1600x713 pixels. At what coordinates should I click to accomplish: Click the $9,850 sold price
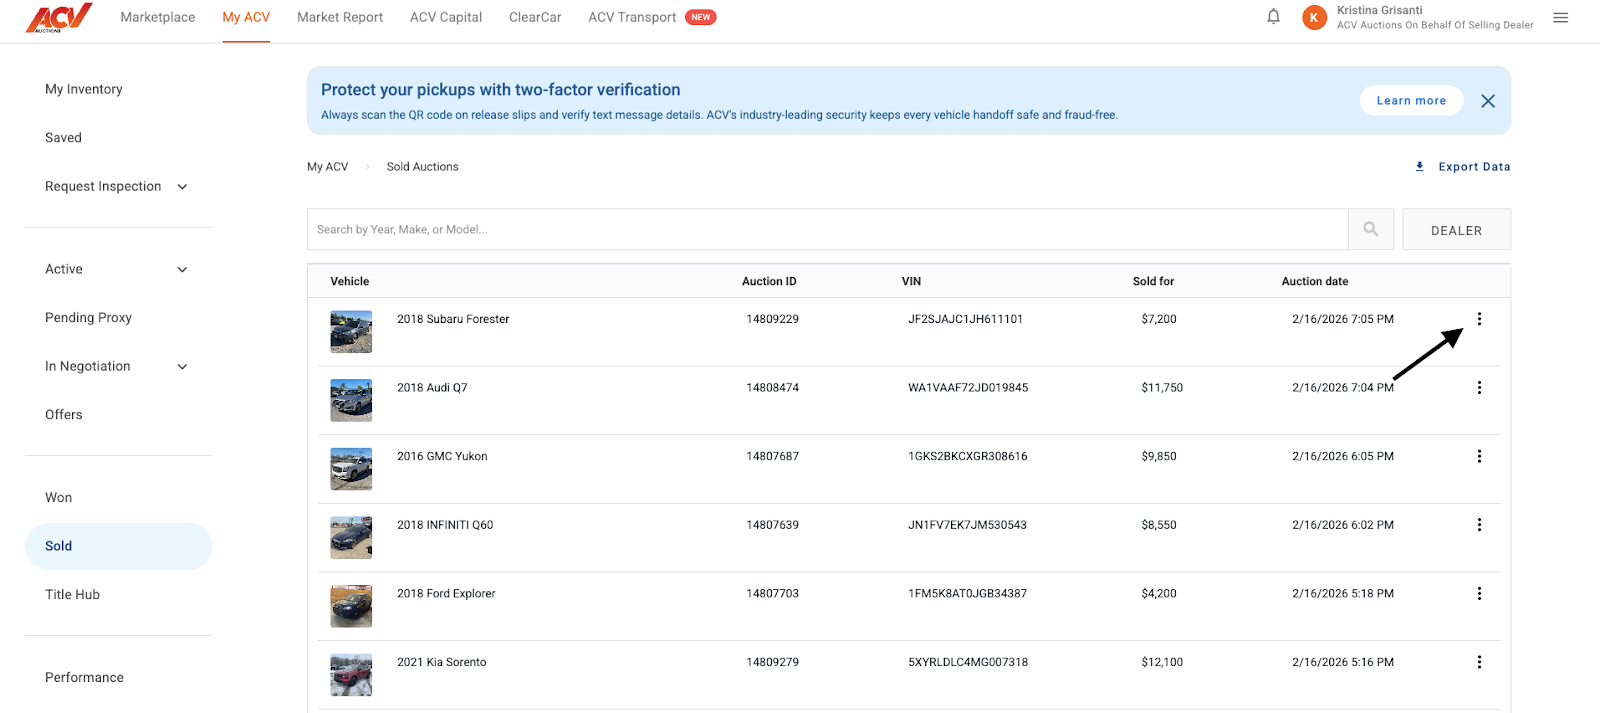coord(1159,456)
